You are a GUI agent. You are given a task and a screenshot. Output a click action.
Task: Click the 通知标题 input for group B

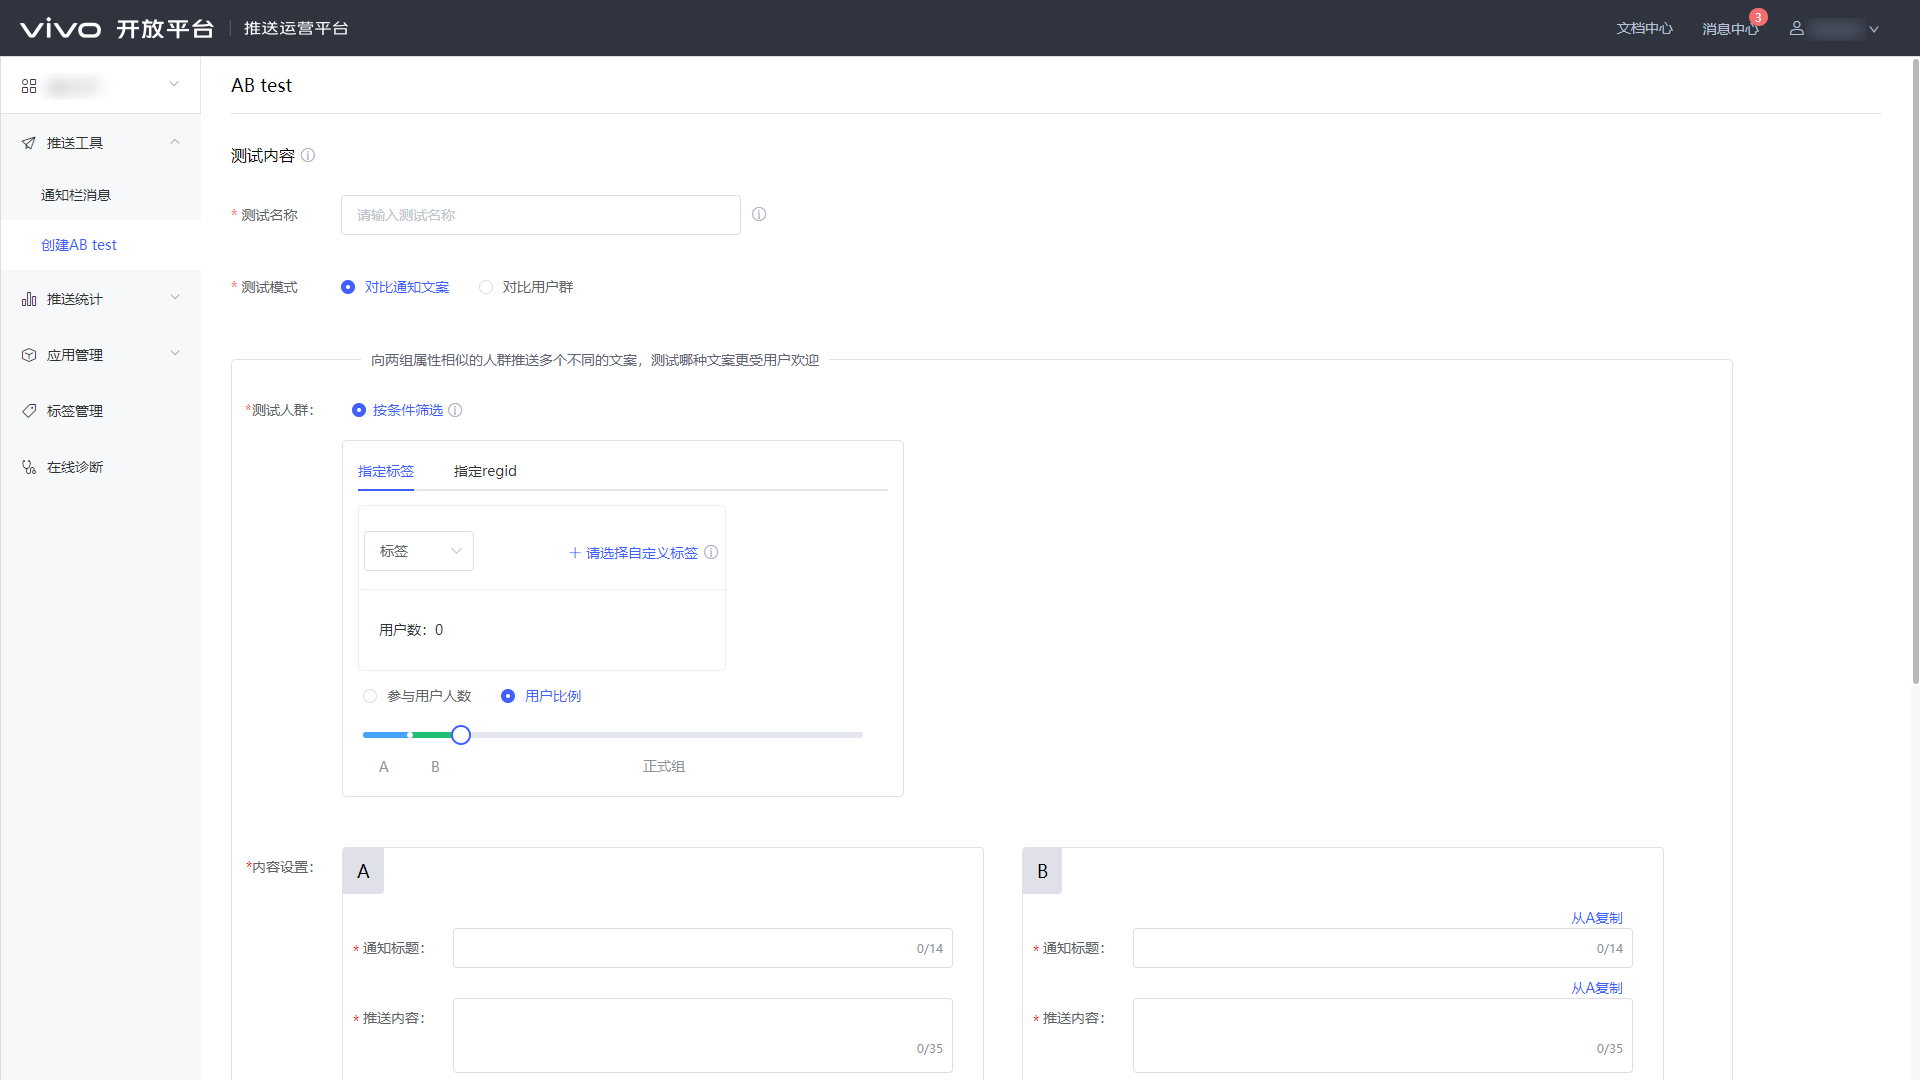pos(1383,948)
